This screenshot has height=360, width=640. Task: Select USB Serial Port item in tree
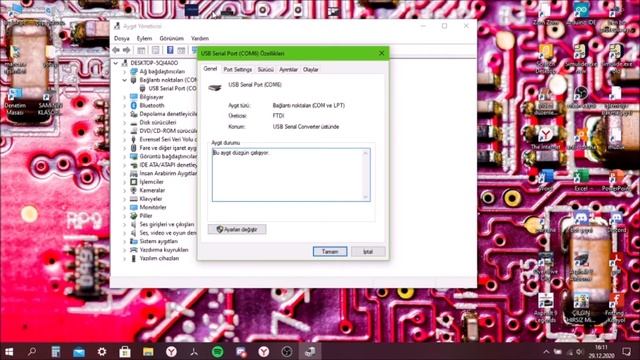coord(168,89)
